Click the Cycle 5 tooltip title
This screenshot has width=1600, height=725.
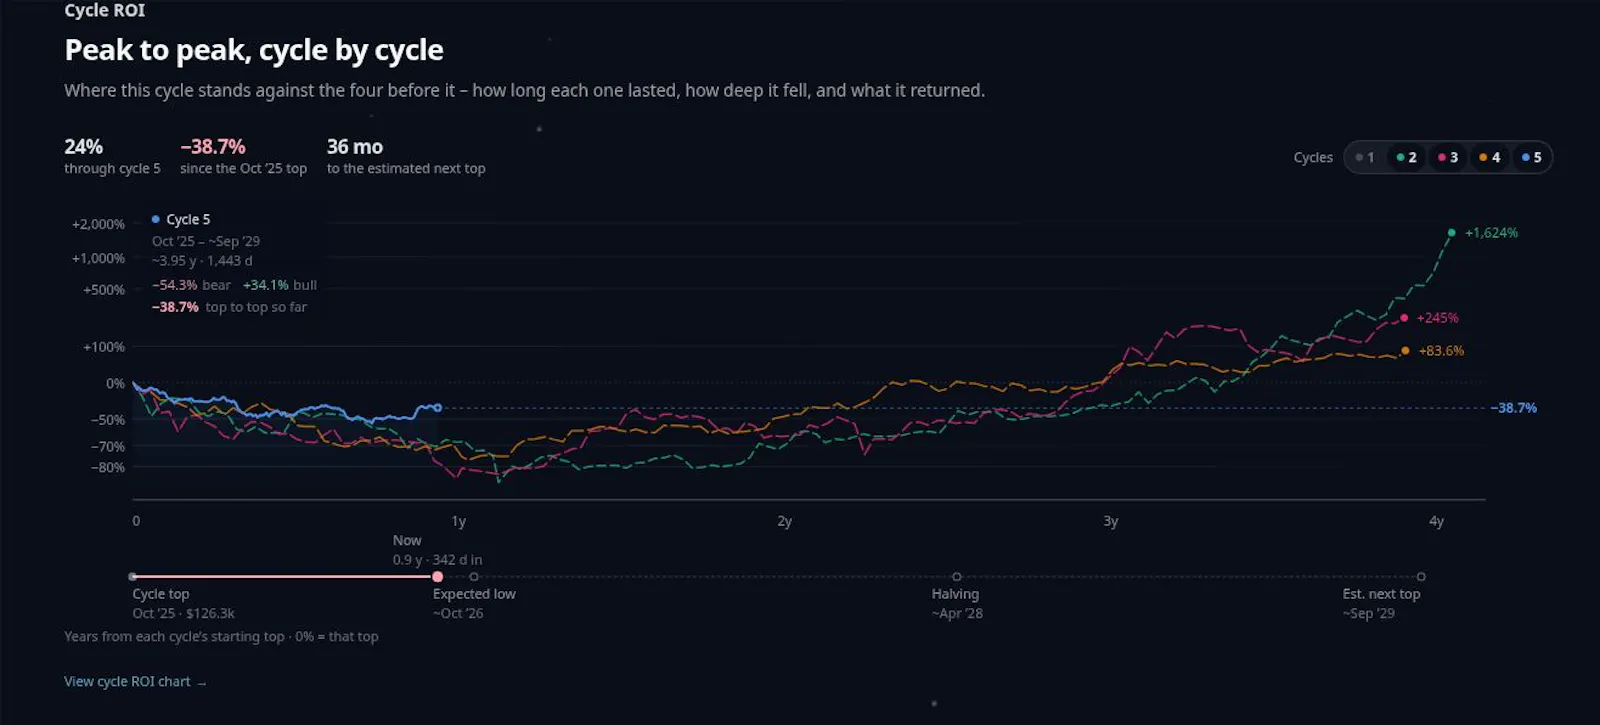coord(188,219)
